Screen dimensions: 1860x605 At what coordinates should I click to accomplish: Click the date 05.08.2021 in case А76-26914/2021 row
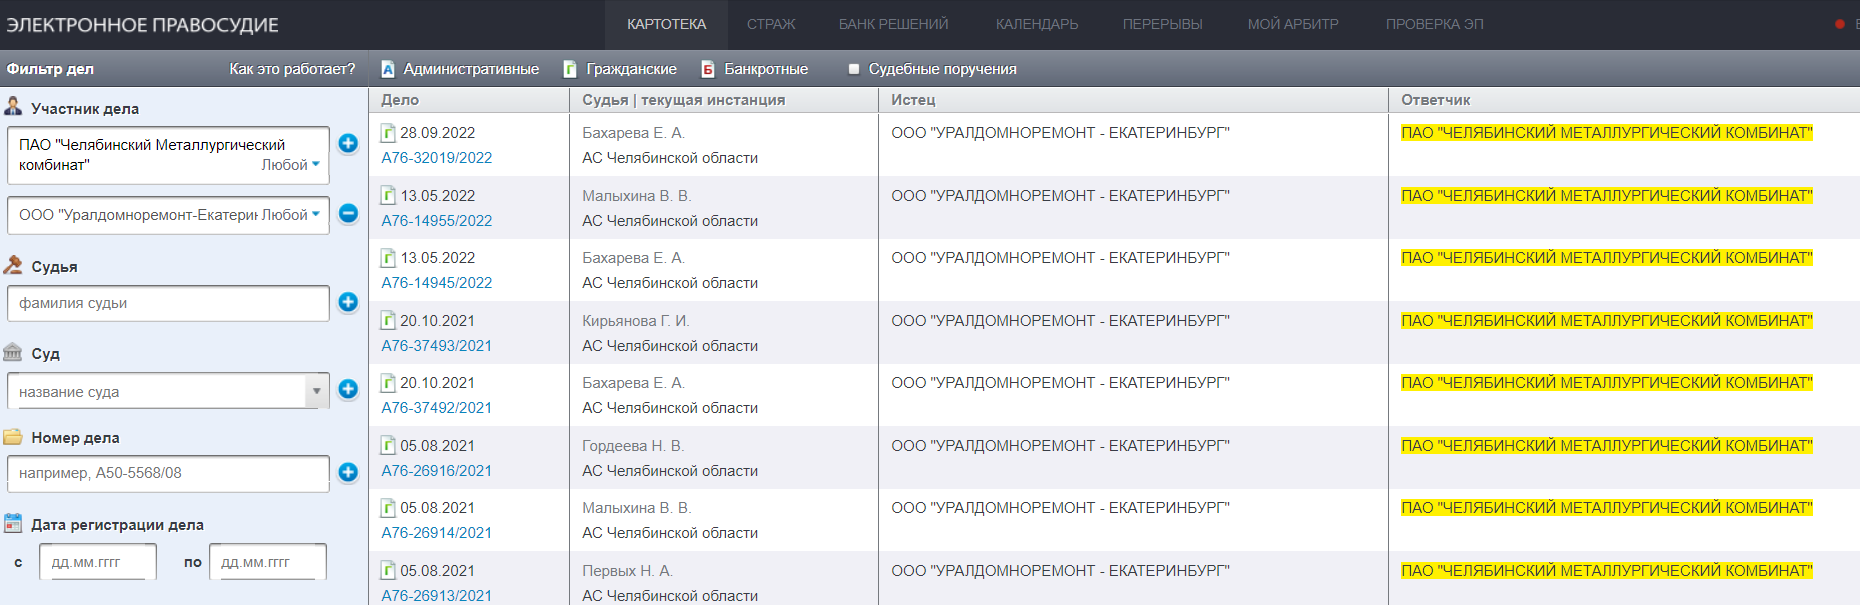point(438,508)
